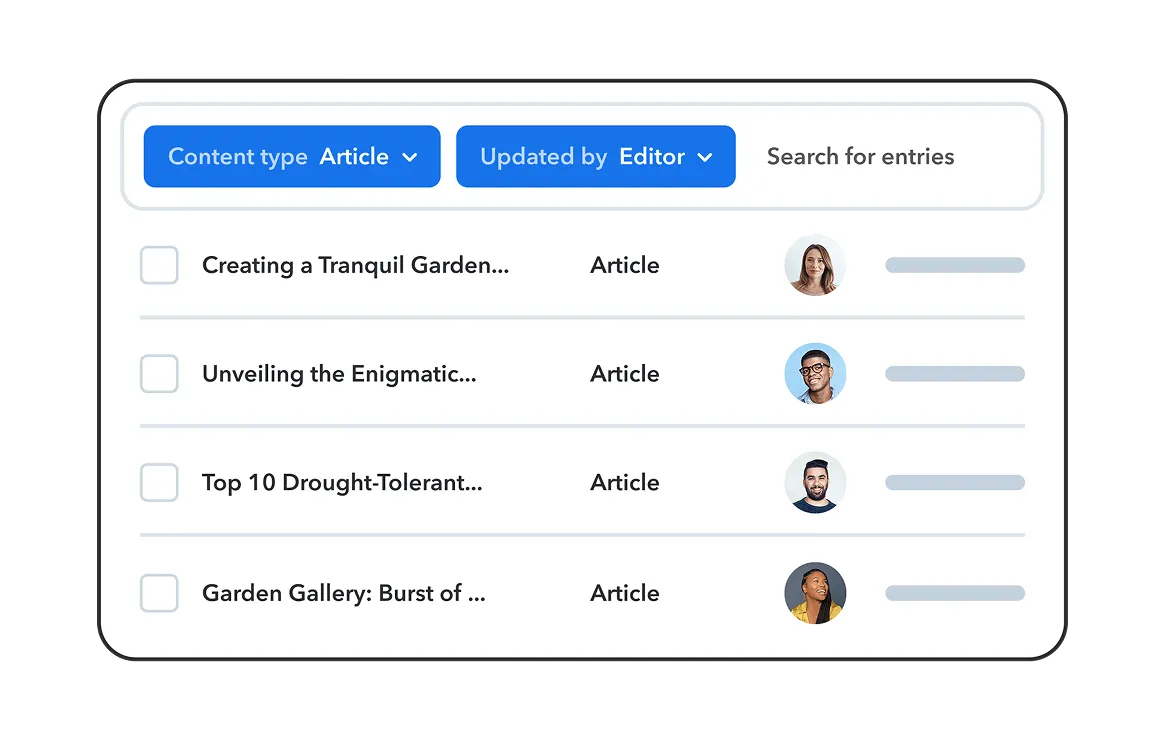This screenshot has width=1165, height=740.
Task: Open the Unveiling the Enigmatic entry
Action: coord(340,373)
